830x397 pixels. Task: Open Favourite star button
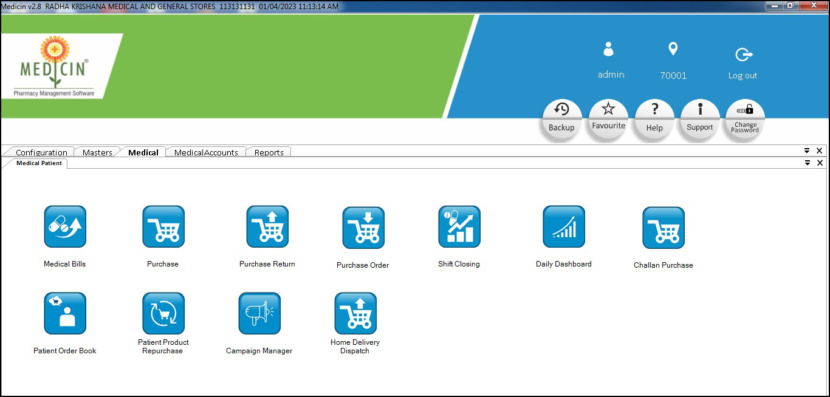tap(608, 119)
